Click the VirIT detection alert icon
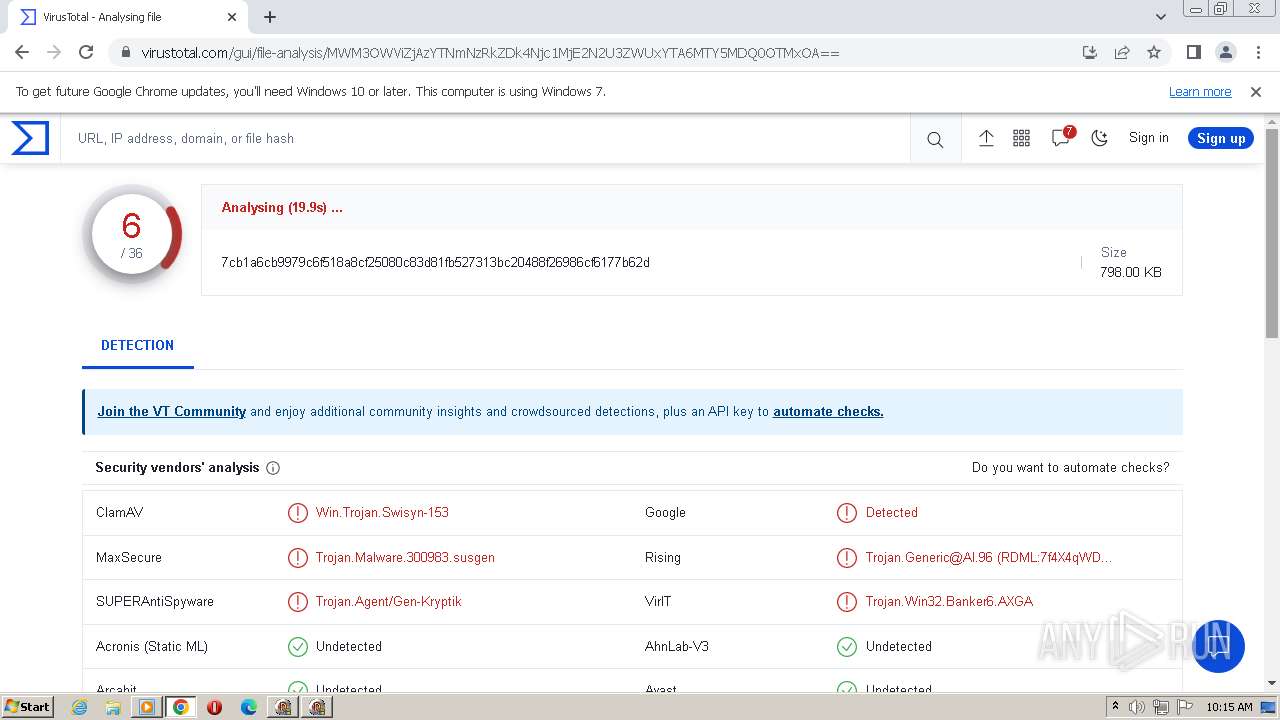Screen dimensions: 1280x720 point(847,602)
